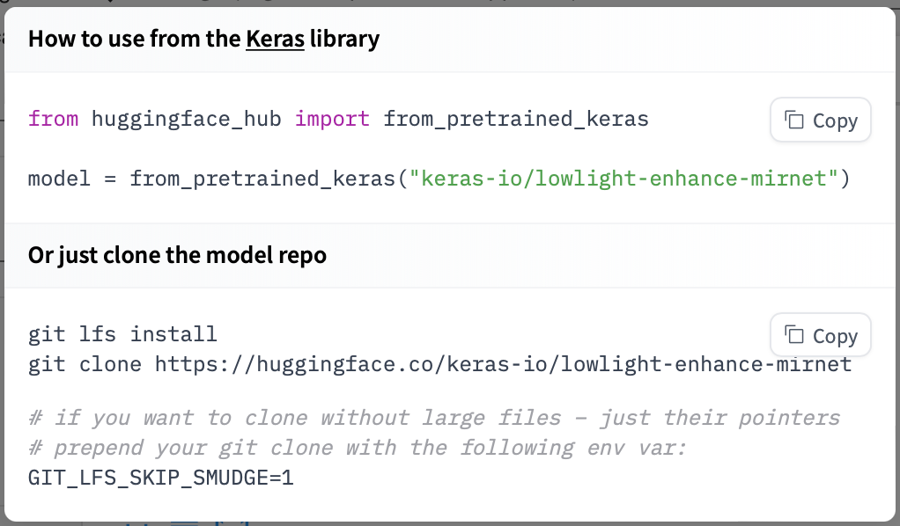
Task: Copy the Keras Python snippet
Action: tap(821, 120)
